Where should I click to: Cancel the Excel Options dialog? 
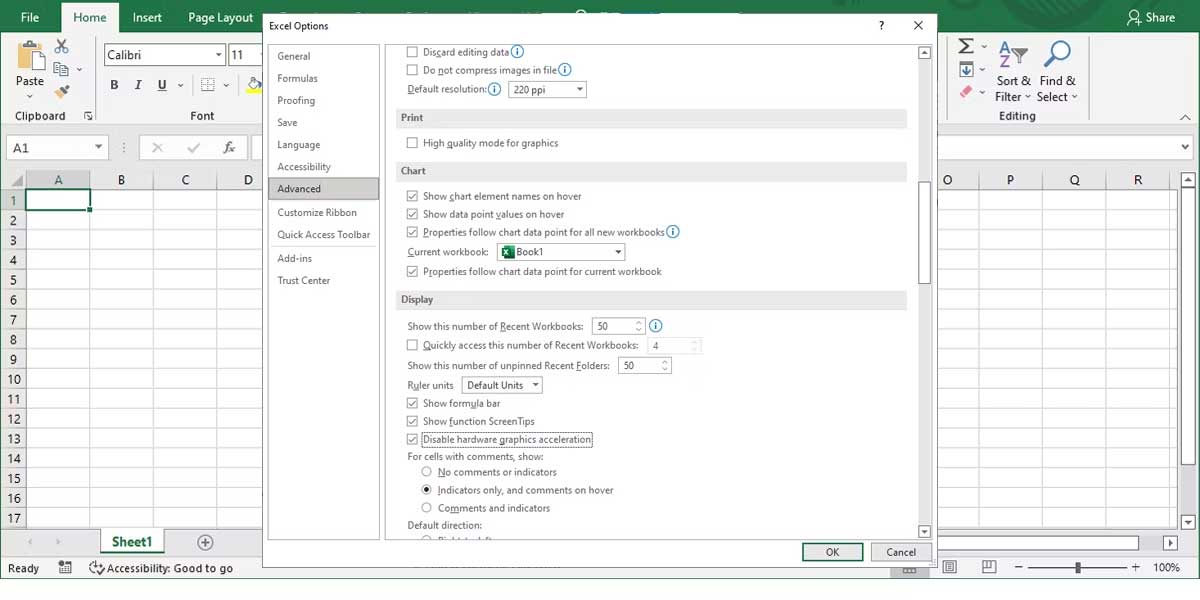(901, 551)
